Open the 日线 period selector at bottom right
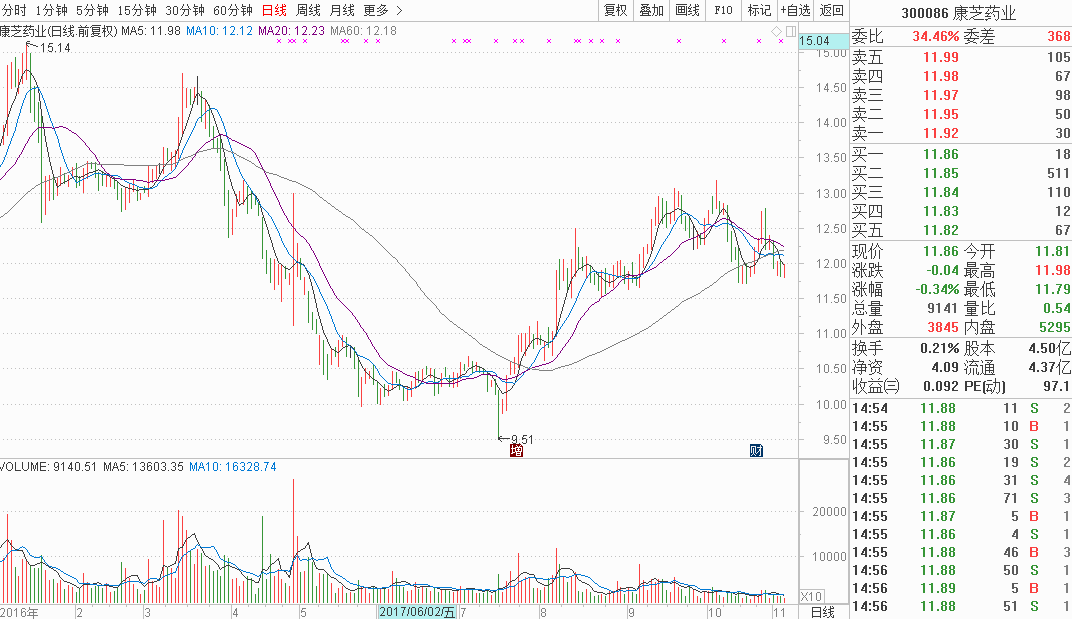 click(822, 611)
